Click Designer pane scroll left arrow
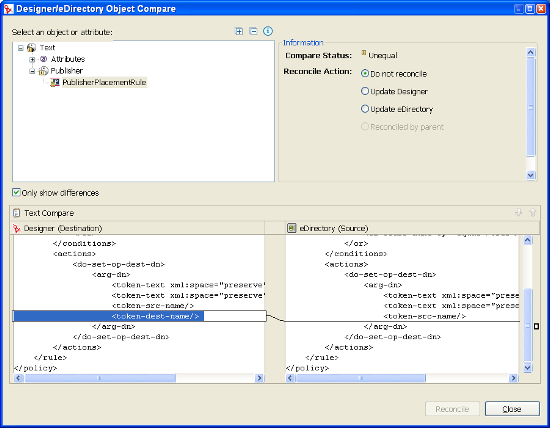 [18, 378]
